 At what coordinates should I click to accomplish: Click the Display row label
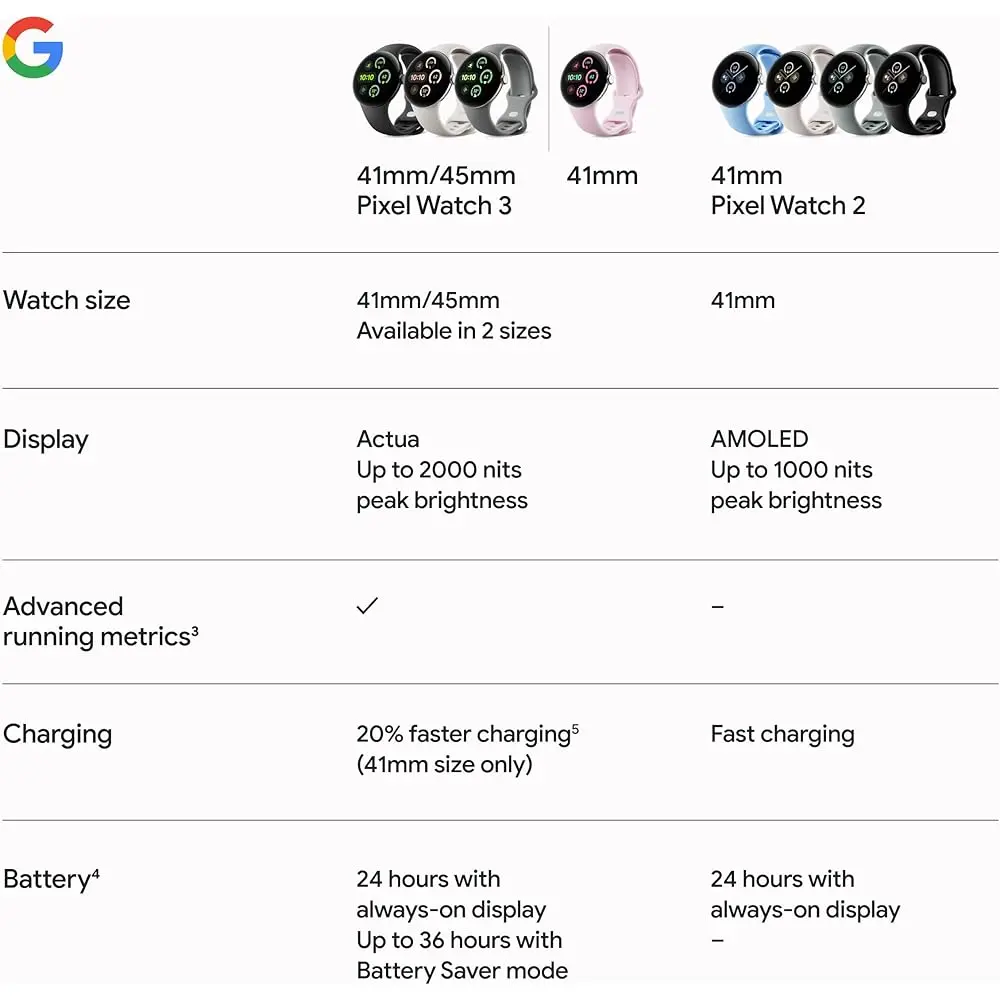46,439
